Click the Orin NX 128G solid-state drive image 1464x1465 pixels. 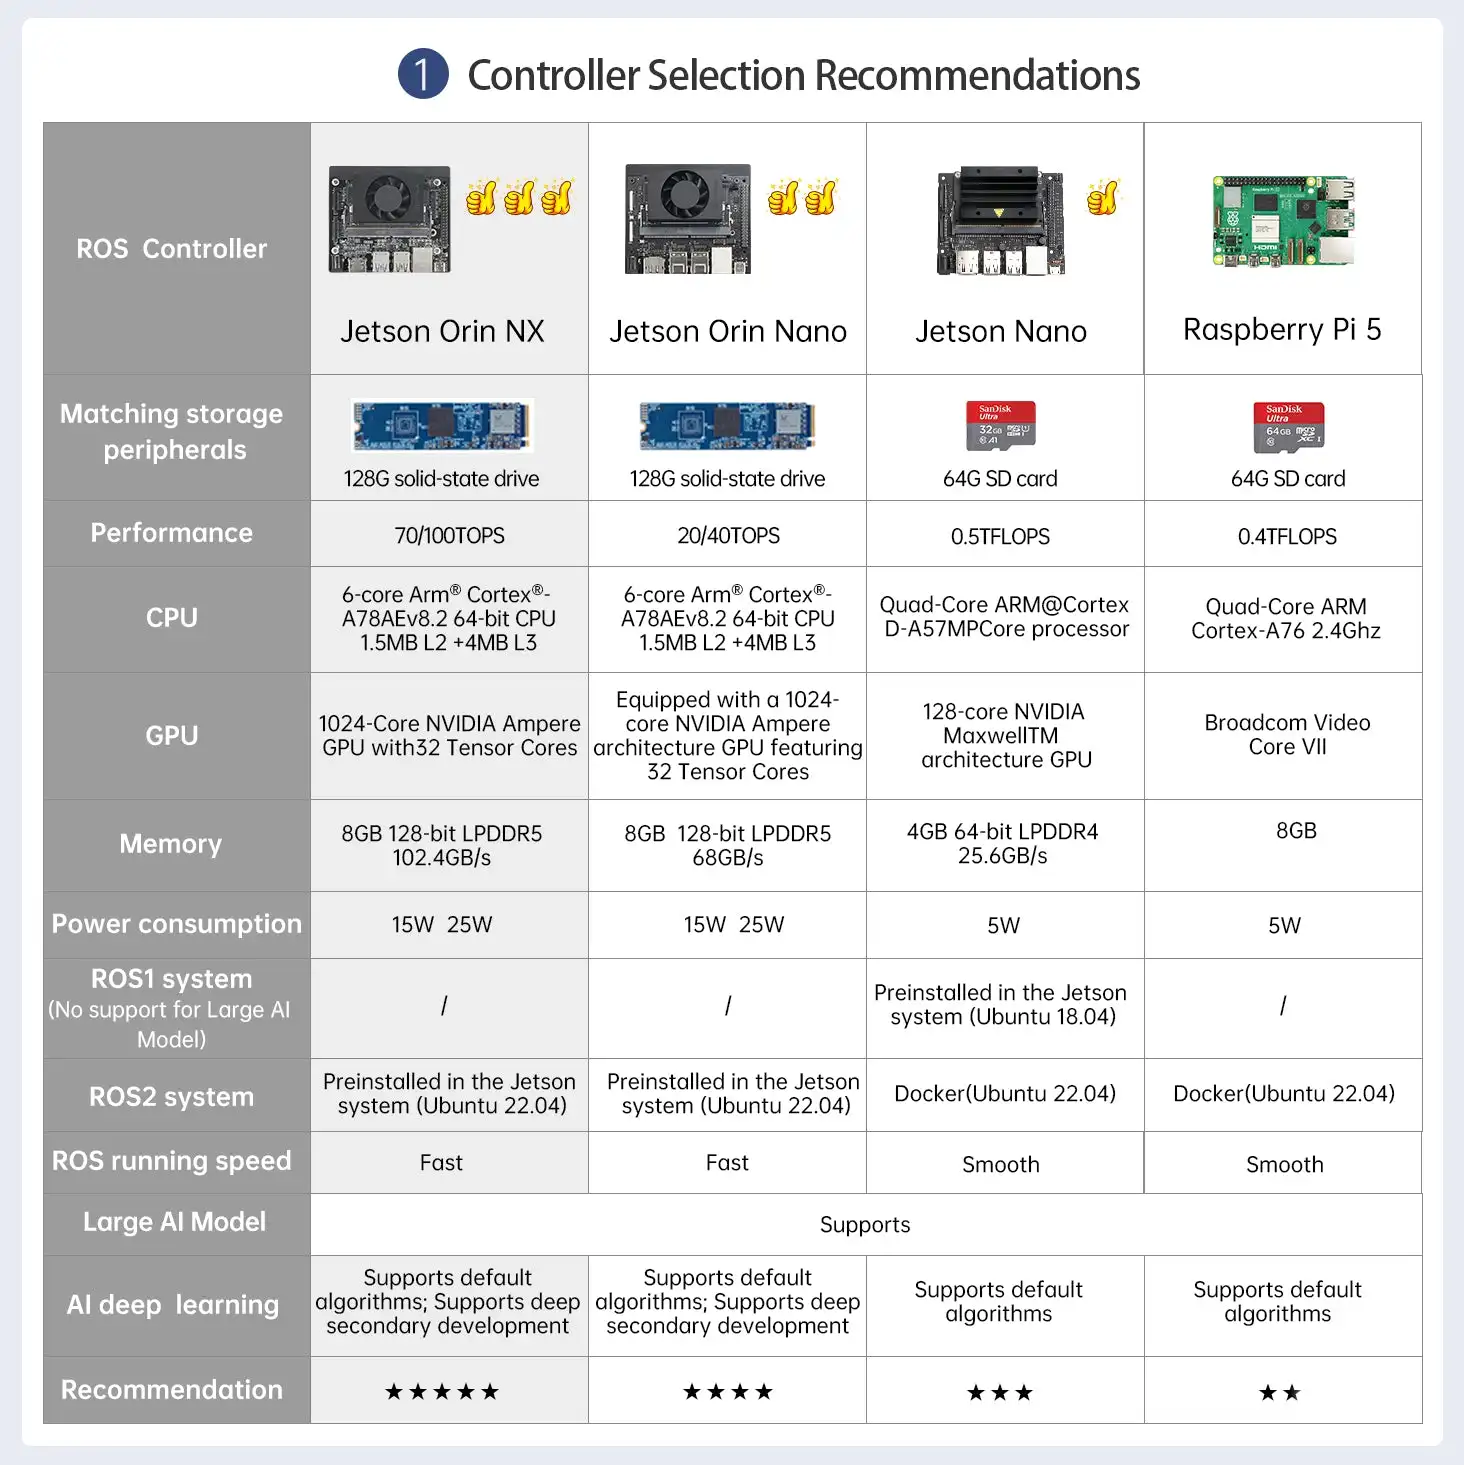pyautogui.click(x=442, y=426)
